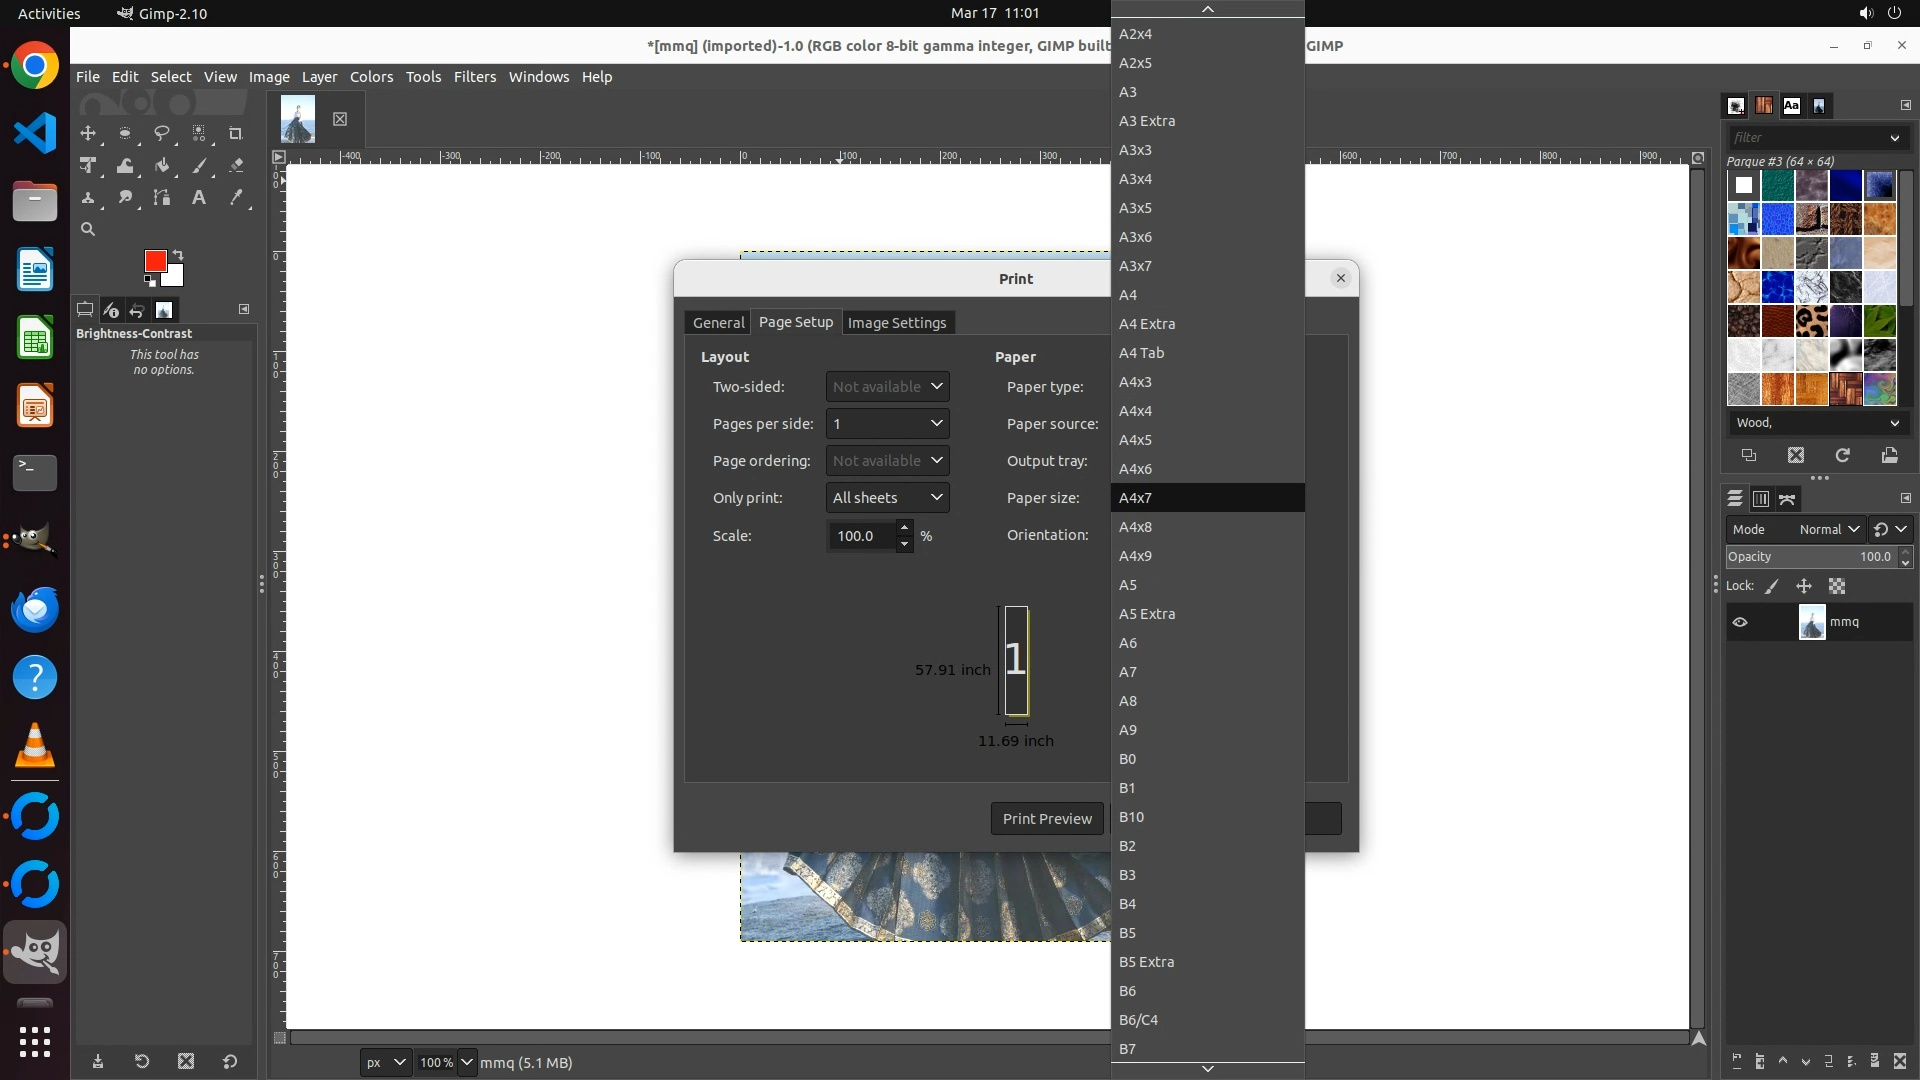The image size is (1920, 1080).
Task: Switch to the Image Settings tab
Action: tap(896, 323)
